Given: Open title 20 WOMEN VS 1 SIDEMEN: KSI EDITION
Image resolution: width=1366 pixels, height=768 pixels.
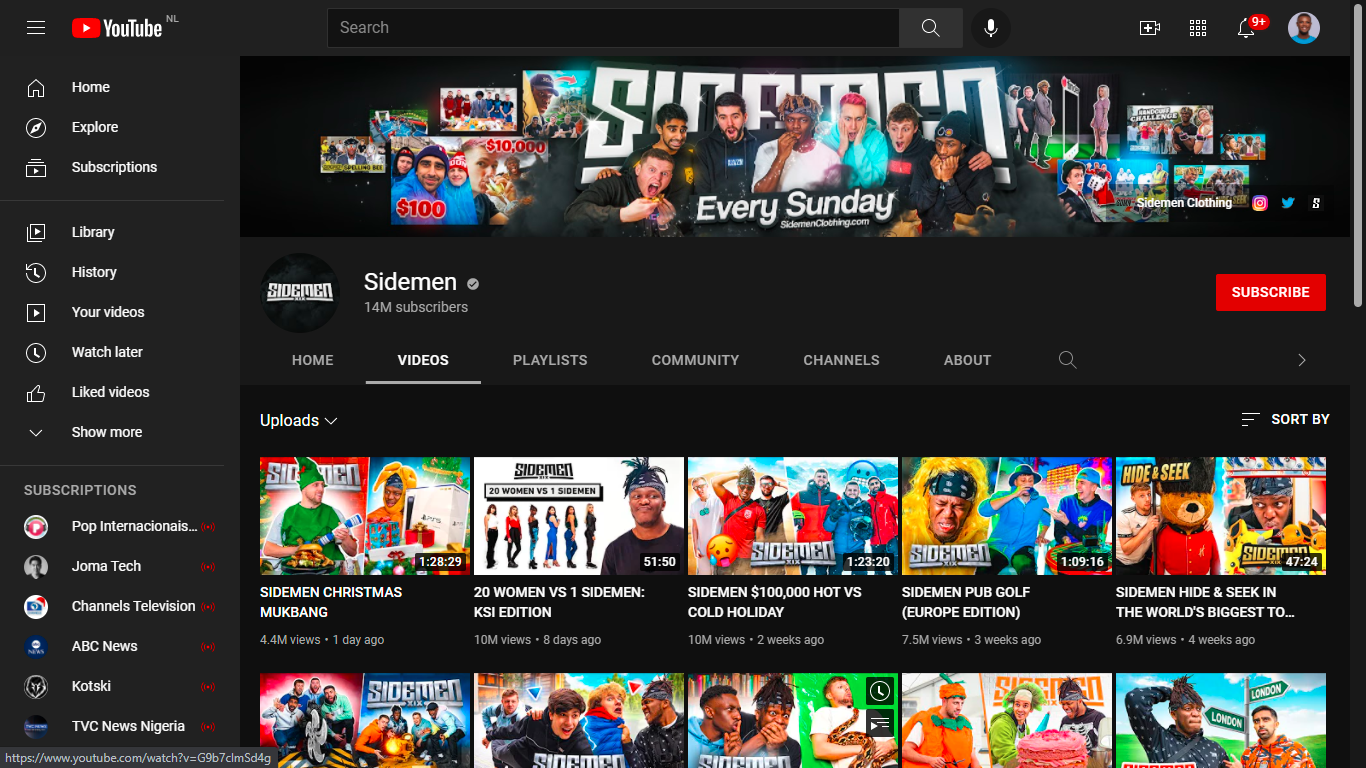Looking at the screenshot, I should click(559, 602).
